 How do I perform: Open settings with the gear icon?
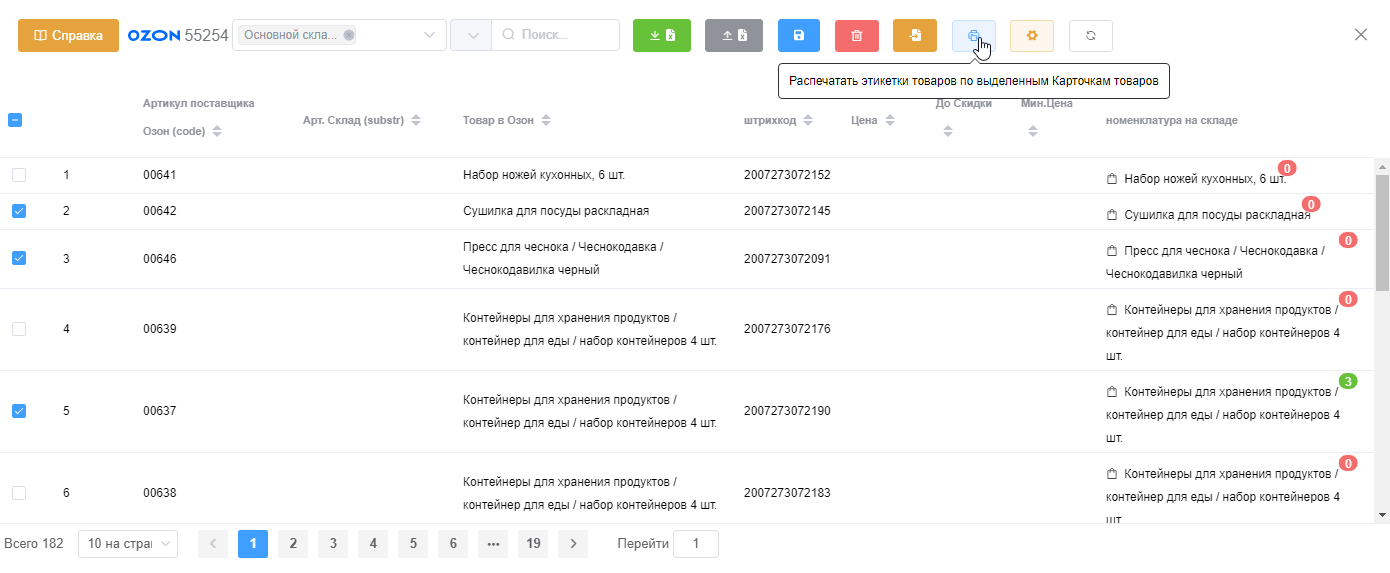[1031, 35]
